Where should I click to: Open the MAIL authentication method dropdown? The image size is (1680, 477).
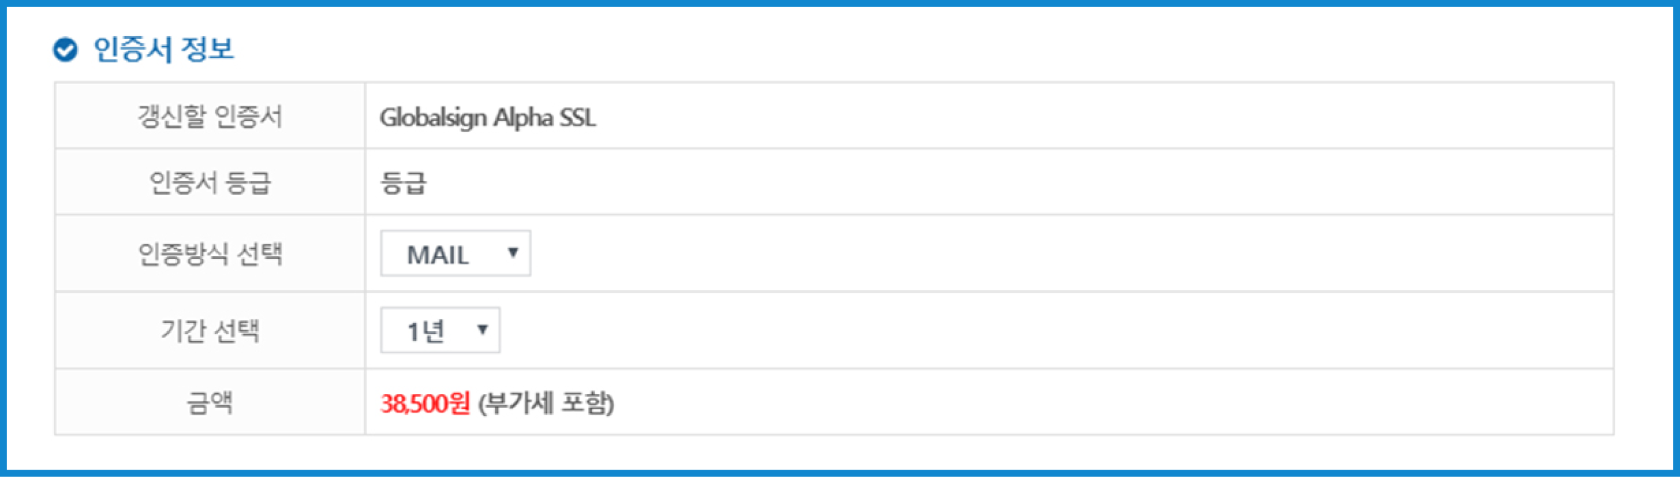[455, 254]
